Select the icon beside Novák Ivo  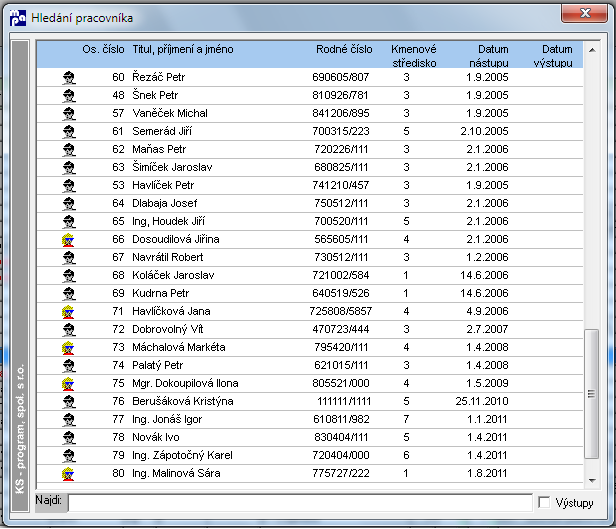(69, 438)
